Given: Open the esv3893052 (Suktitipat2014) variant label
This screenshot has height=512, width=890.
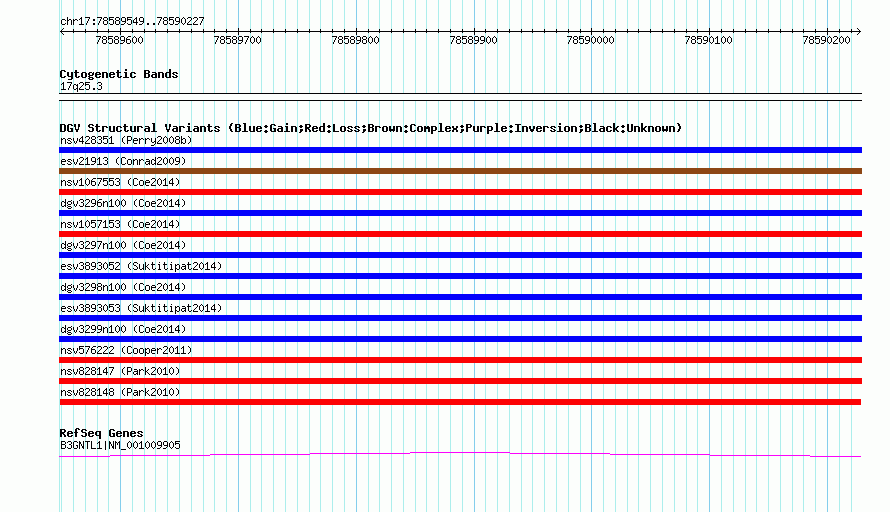Looking at the screenshot, I should pos(141,266).
